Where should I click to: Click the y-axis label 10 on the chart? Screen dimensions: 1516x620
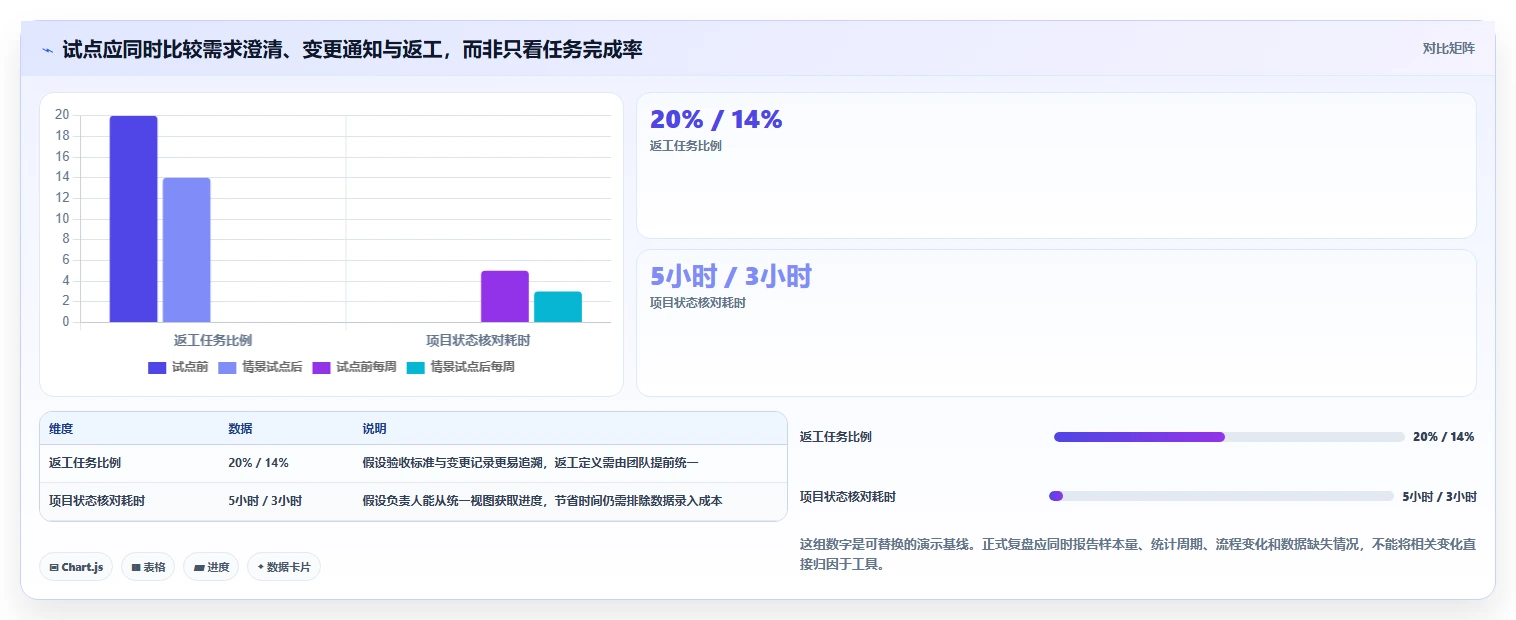pyautogui.click(x=62, y=219)
